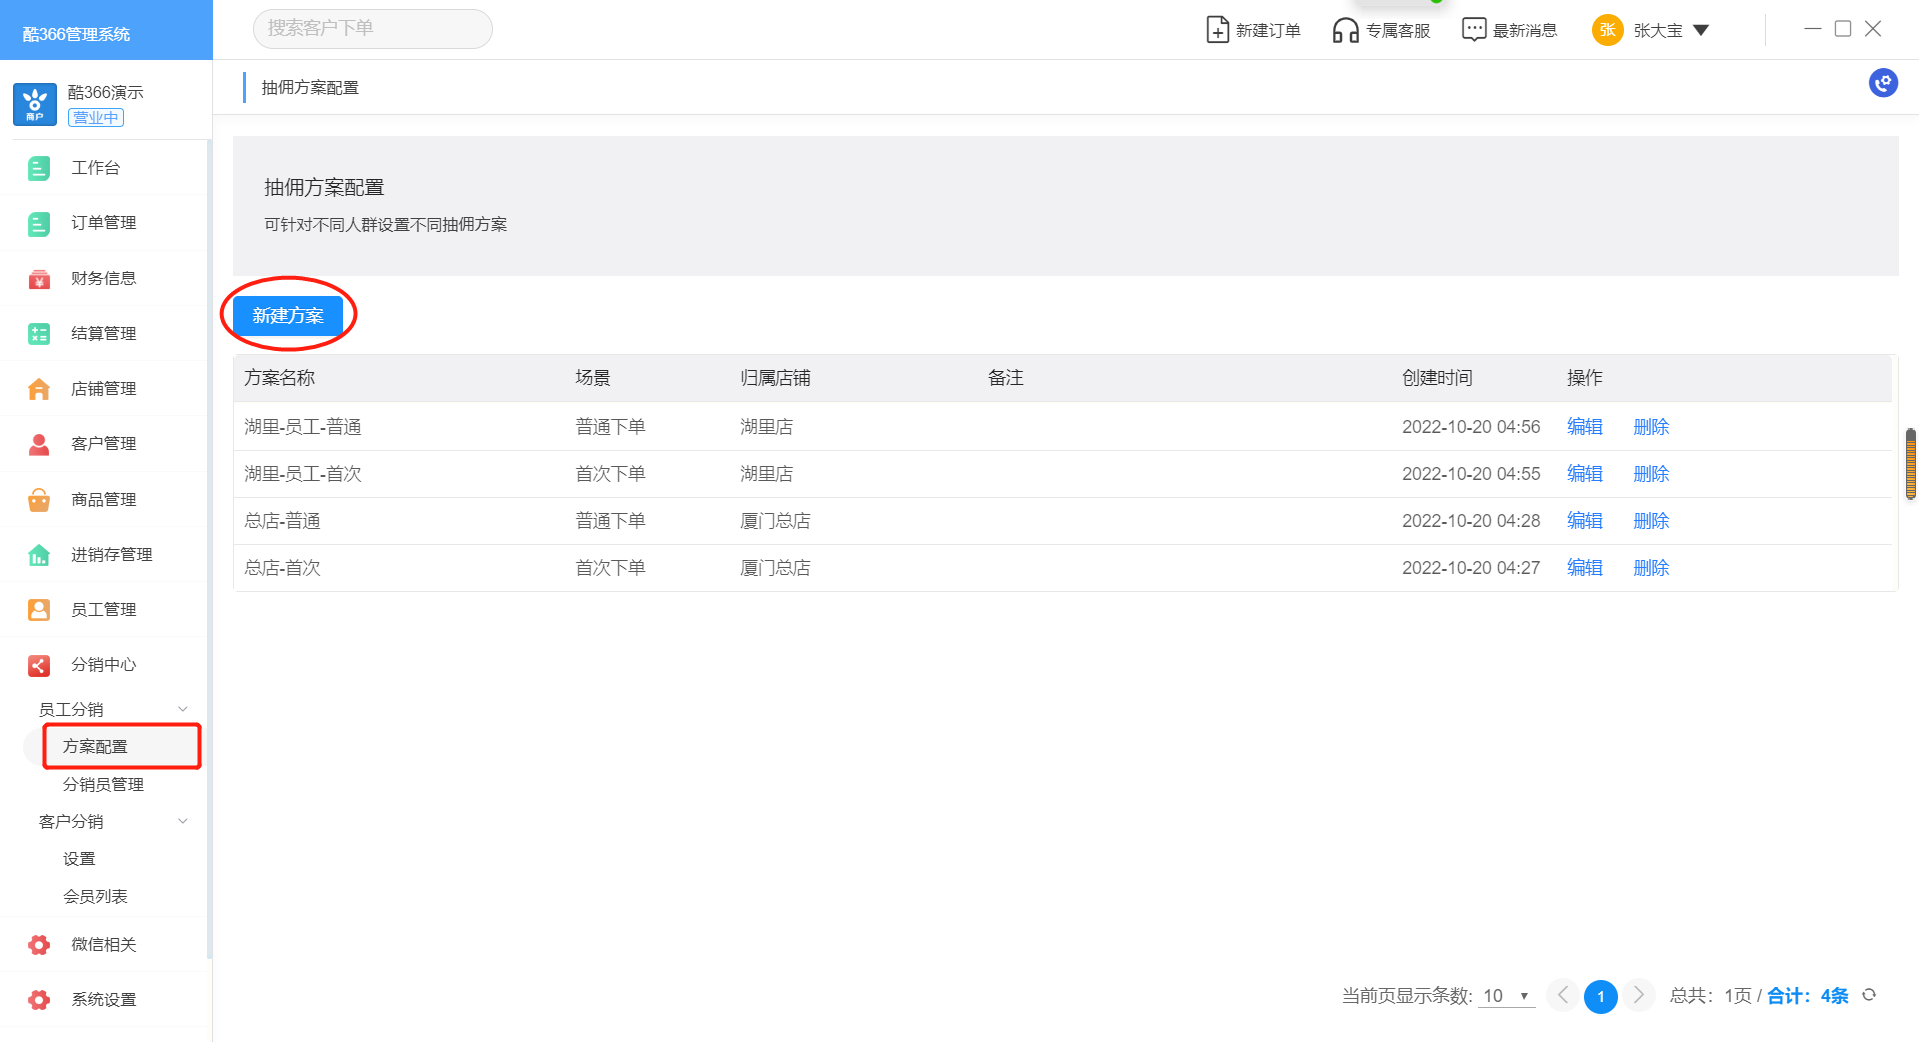The image size is (1919, 1042).
Task: Open 分销中心 share icon
Action: click(x=39, y=665)
